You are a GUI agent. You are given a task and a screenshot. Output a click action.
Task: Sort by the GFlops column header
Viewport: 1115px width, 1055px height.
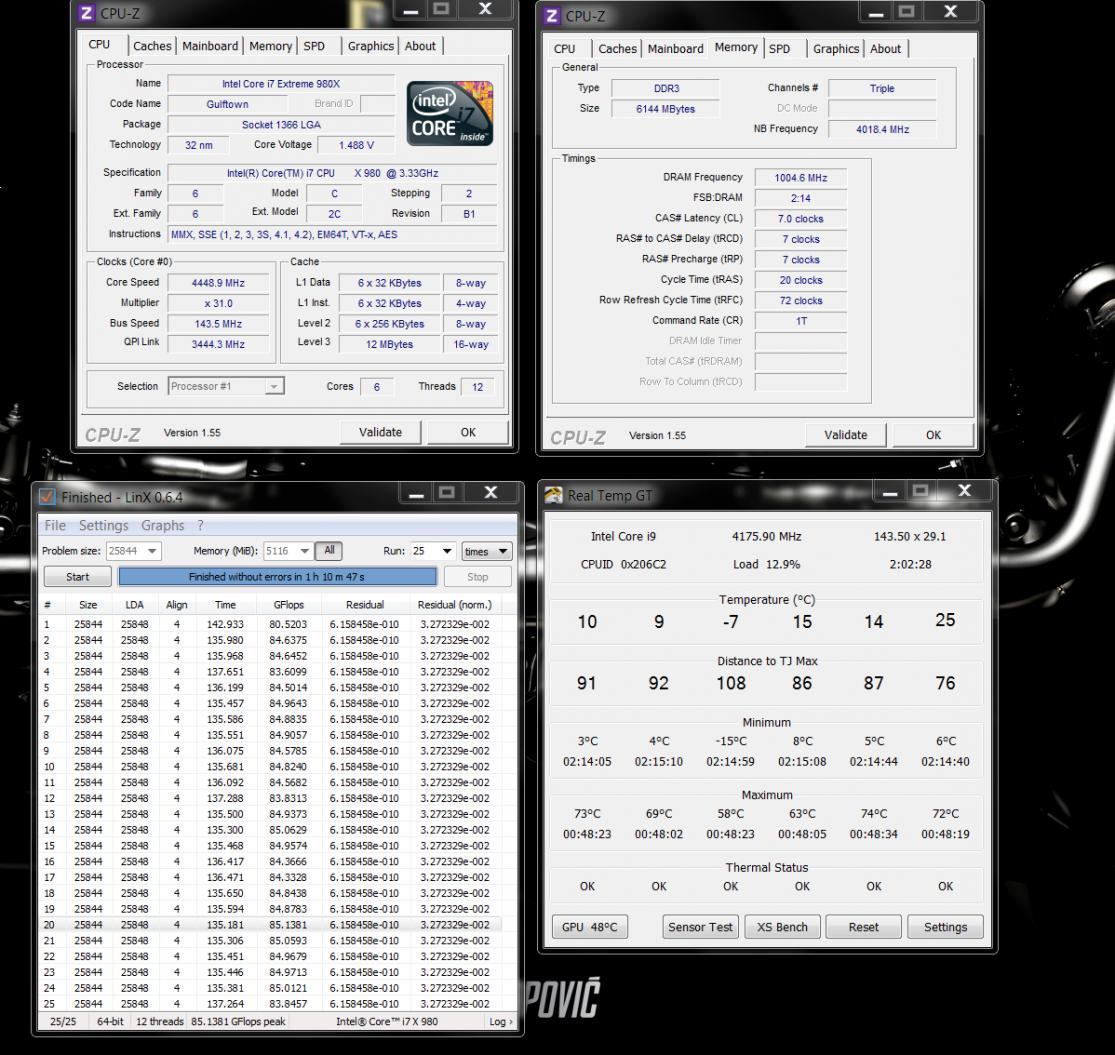[288, 604]
